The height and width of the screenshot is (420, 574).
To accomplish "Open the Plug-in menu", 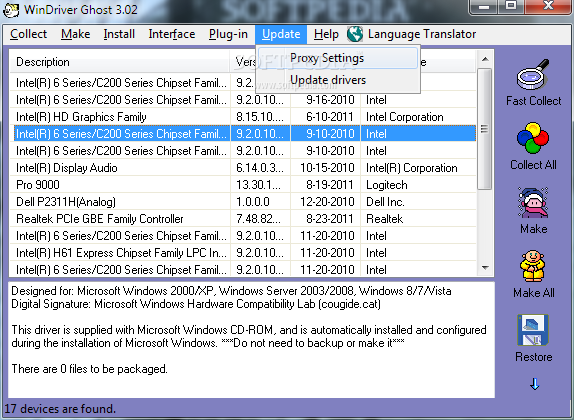I will [x=228, y=34].
